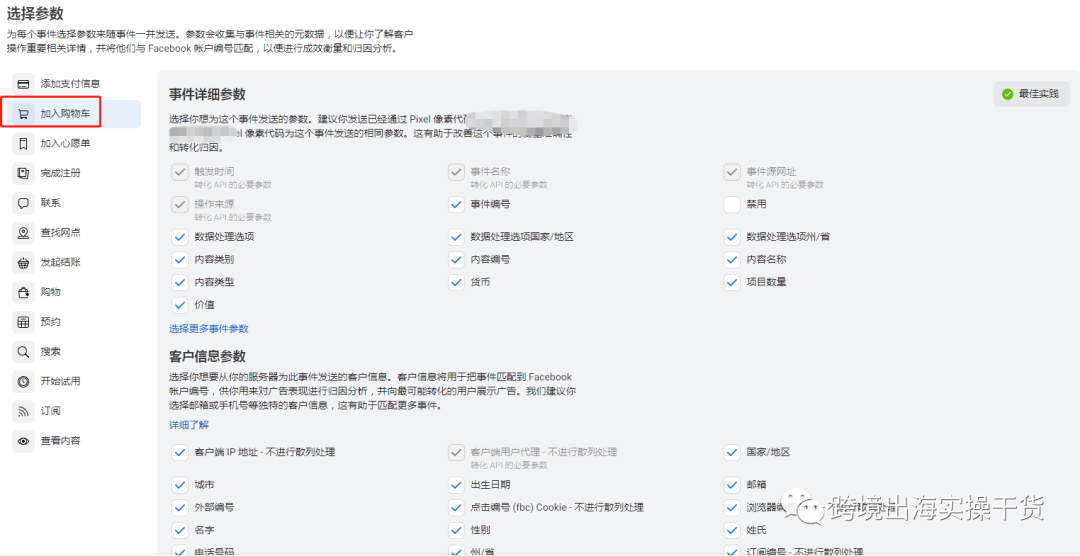The height and width of the screenshot is (556, 1080).
Task: Click the magnifier icon for 搜索
Action: [23, 351]
